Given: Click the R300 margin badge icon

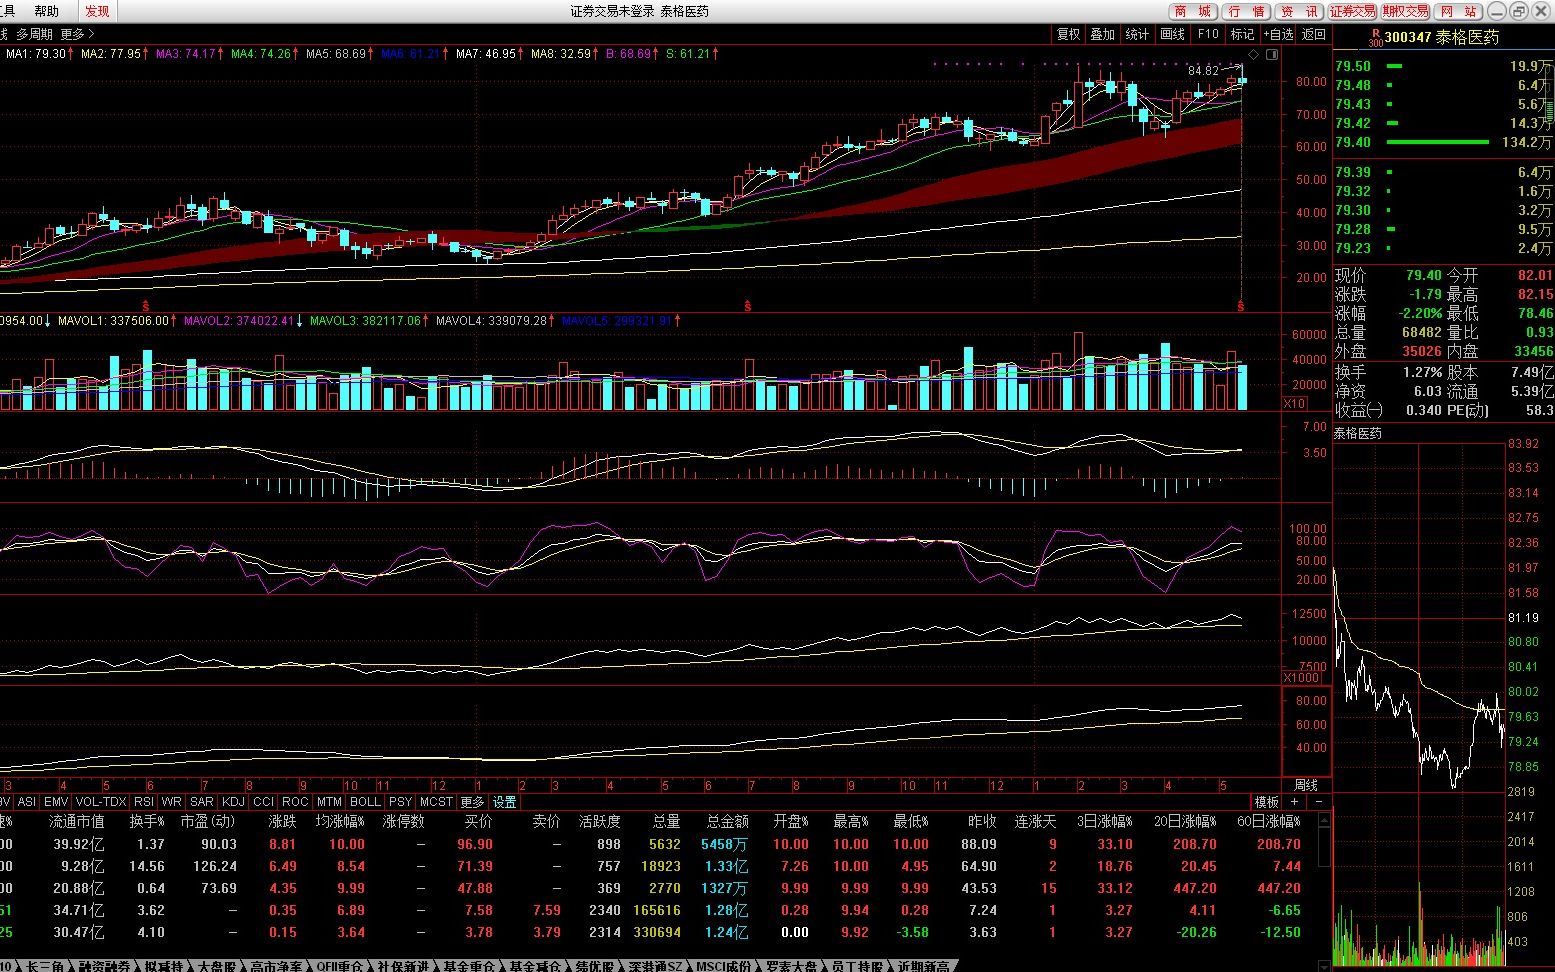Looking at the screenshot, I should pos(1376,37).
